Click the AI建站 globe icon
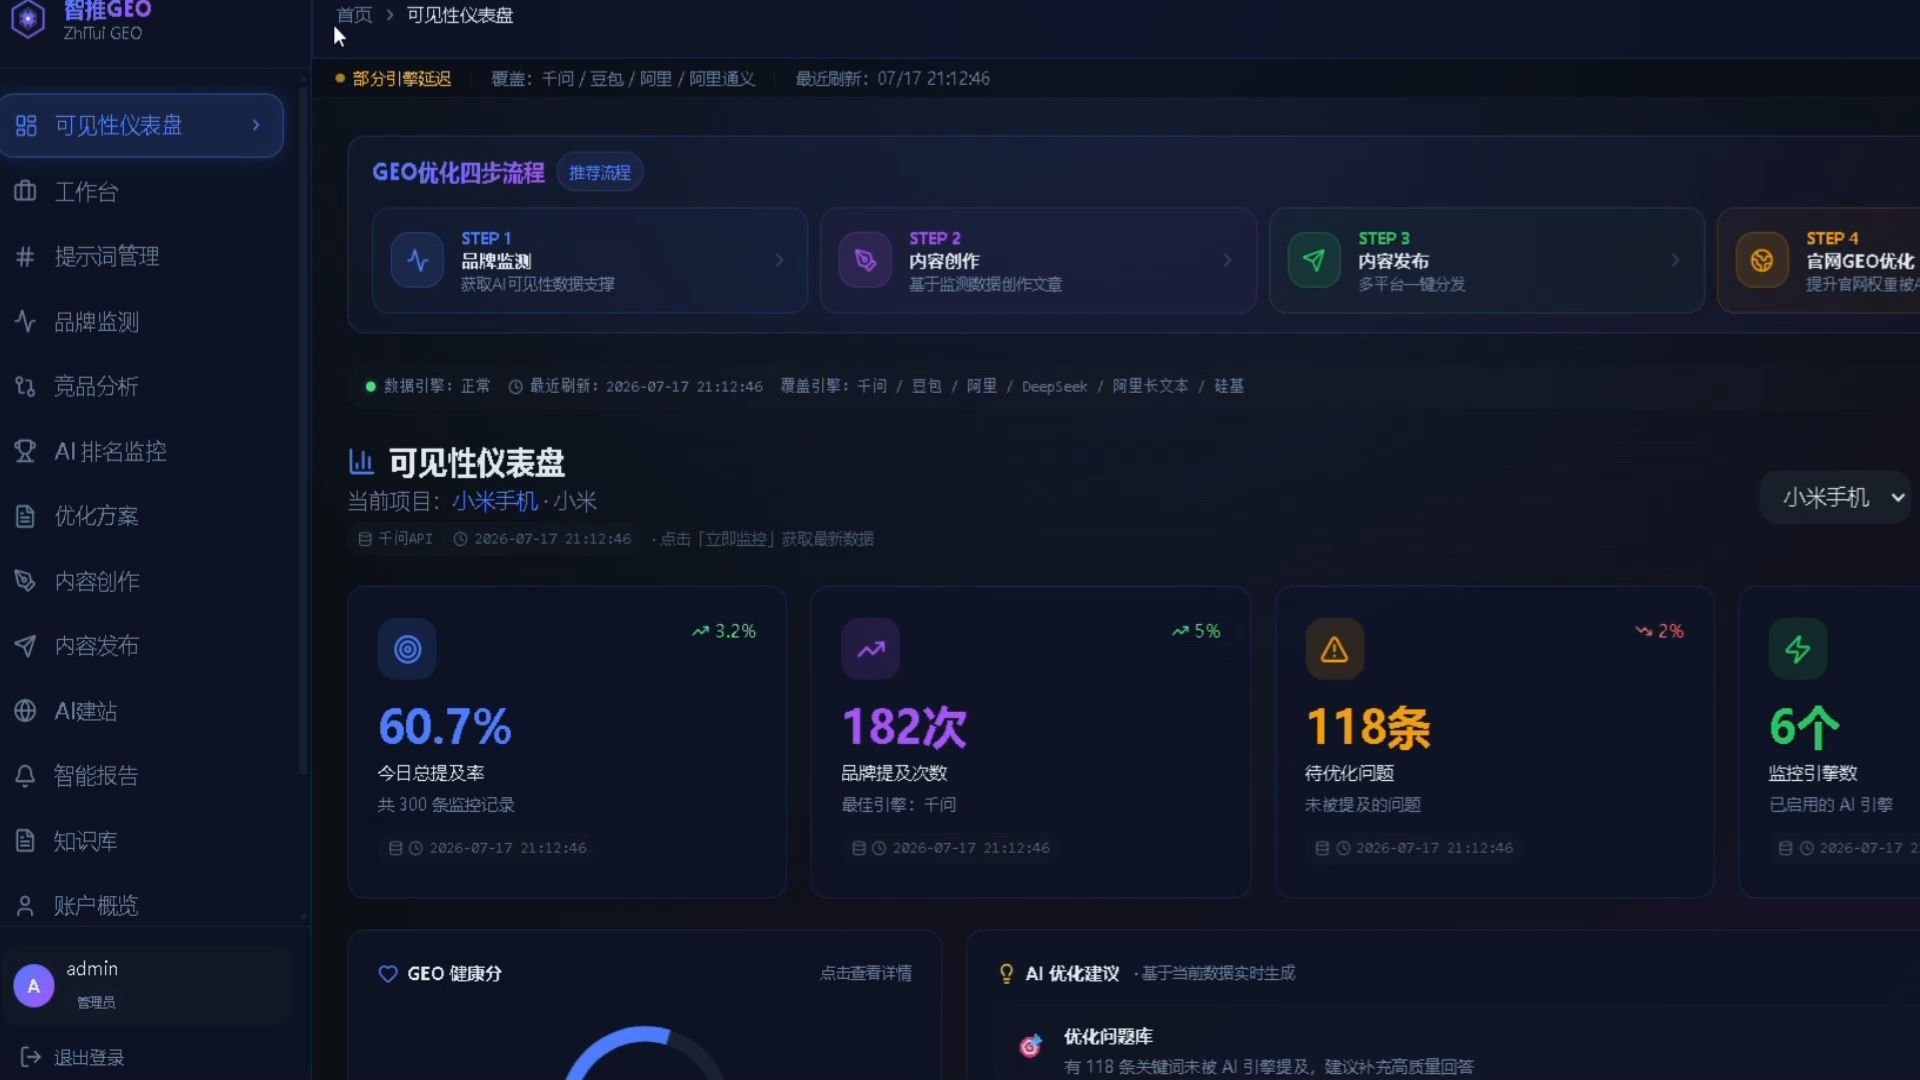1920x1080 pixels. pos(25,710)
